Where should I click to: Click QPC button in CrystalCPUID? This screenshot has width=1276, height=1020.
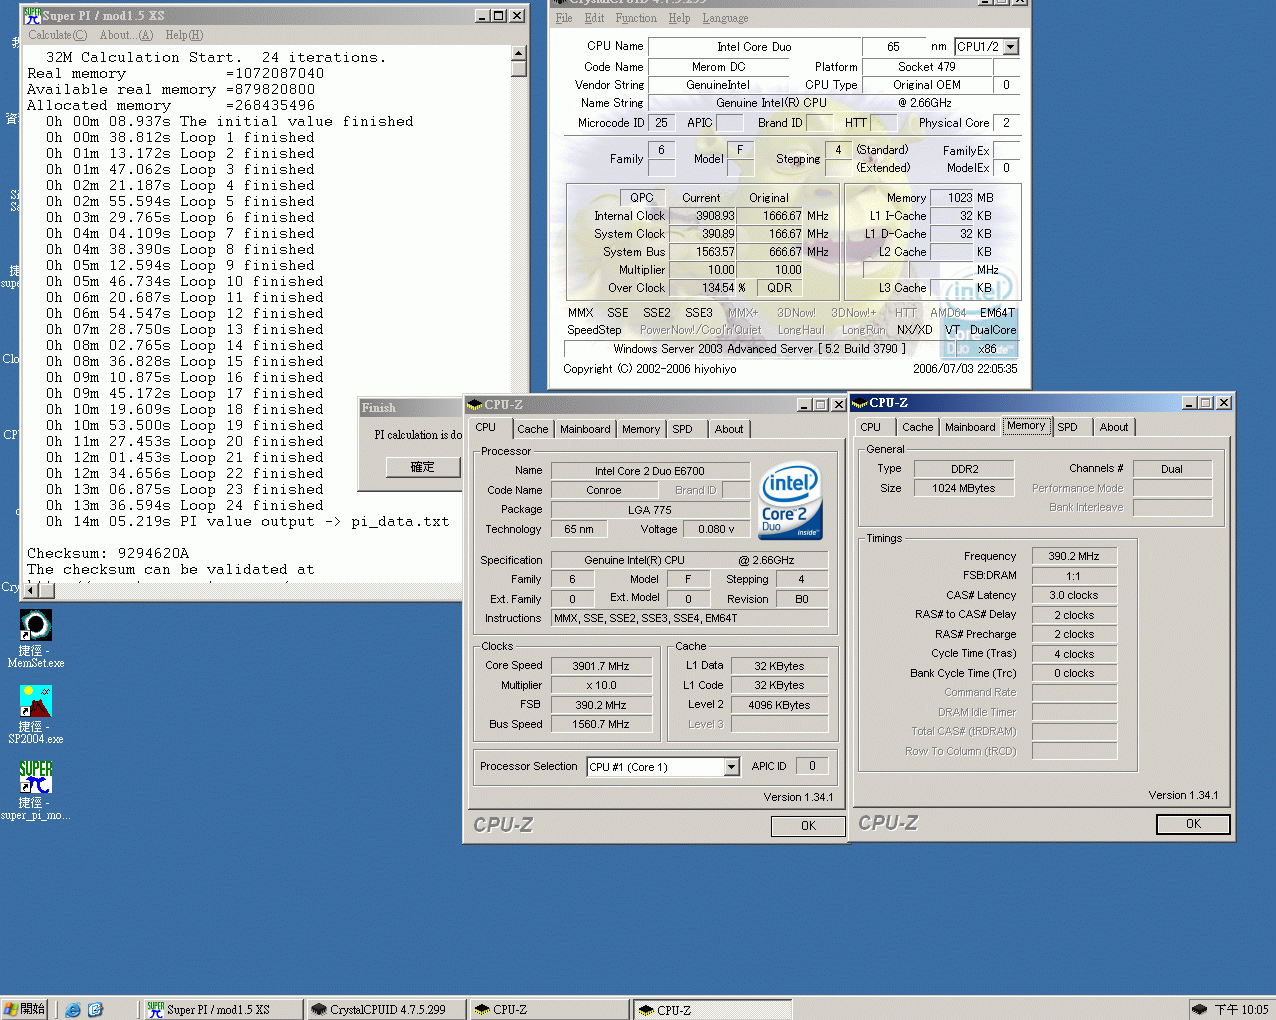pyautogui.click(x=642, y=198)
